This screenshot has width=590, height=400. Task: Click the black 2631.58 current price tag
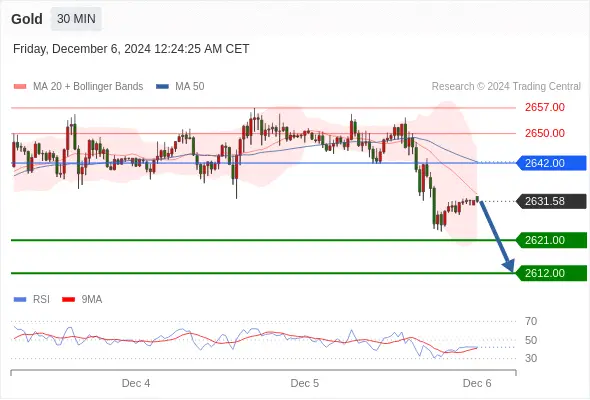click(552, 201)
